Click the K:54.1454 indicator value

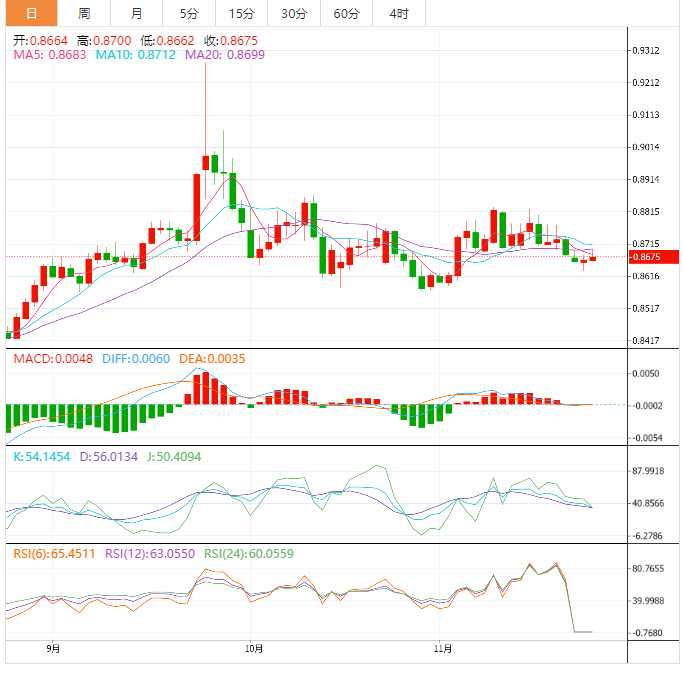pyautogui.click(x=41, y=457)
